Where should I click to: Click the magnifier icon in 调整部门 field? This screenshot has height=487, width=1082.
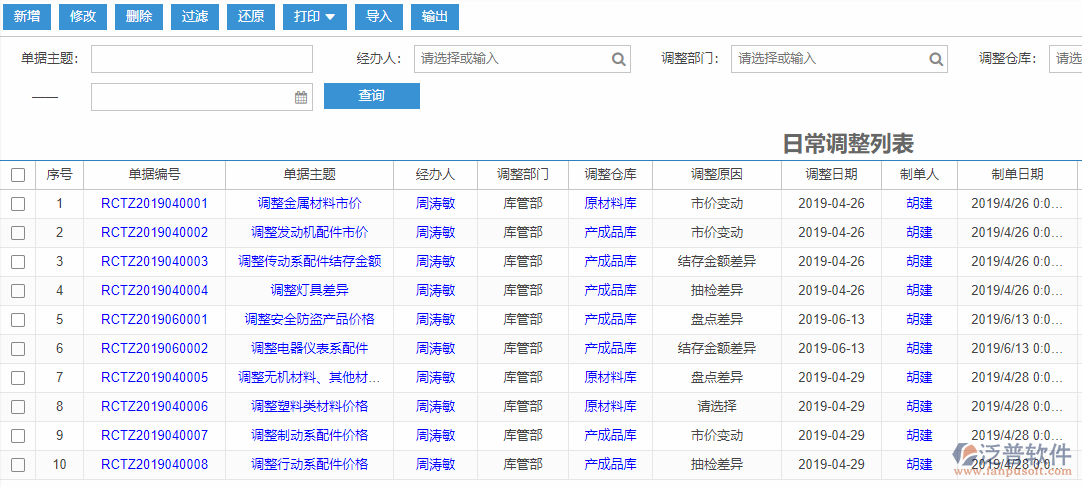click(936, 59)
